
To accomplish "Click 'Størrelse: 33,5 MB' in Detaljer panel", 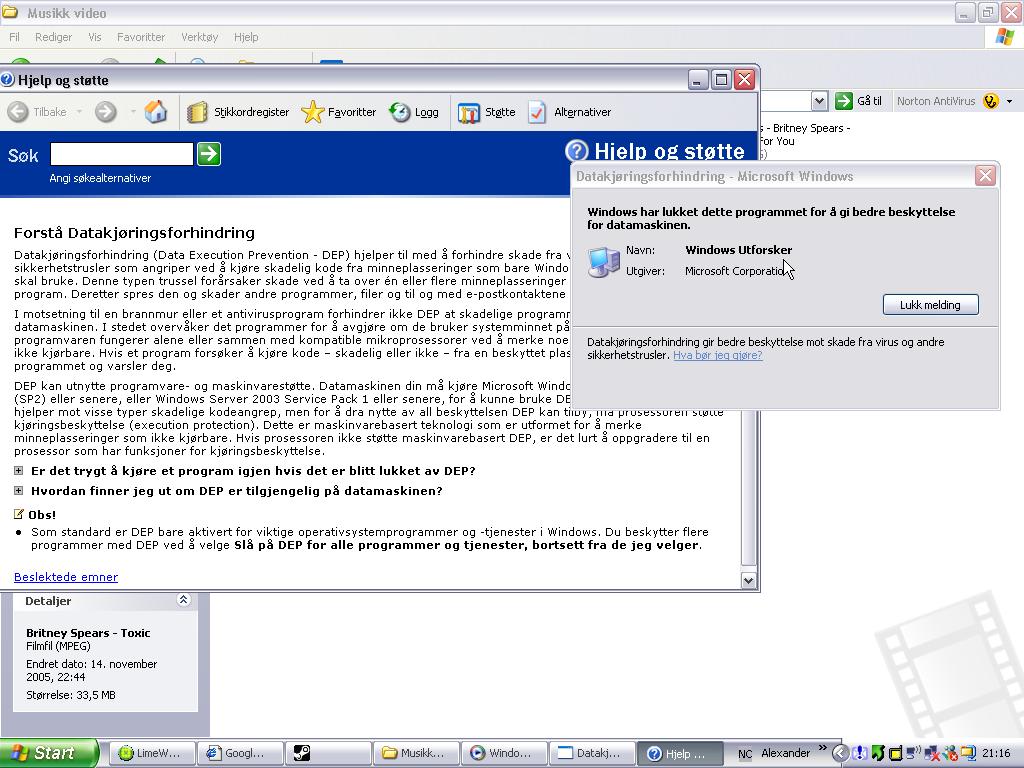I will 71,695.
